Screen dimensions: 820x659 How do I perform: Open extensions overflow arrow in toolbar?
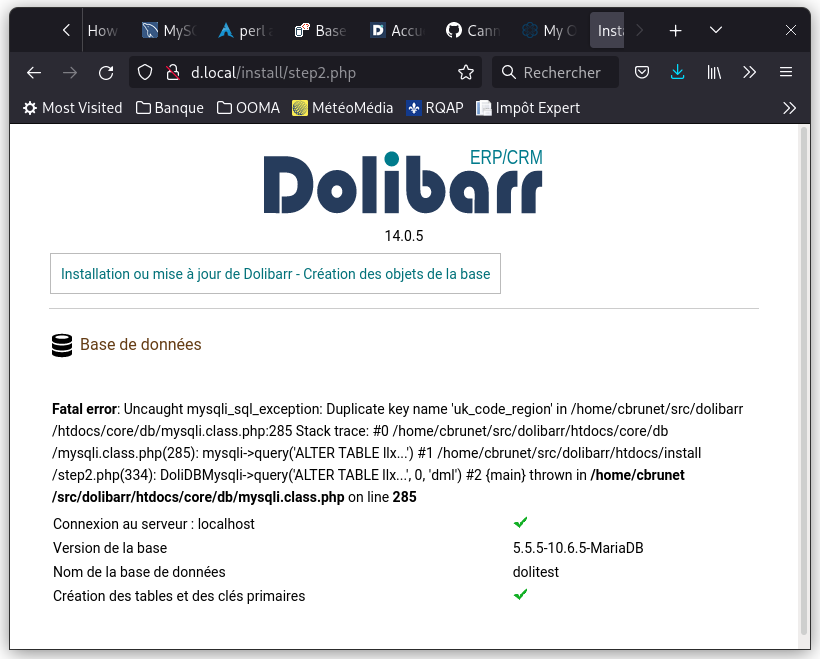pos(749,72)
